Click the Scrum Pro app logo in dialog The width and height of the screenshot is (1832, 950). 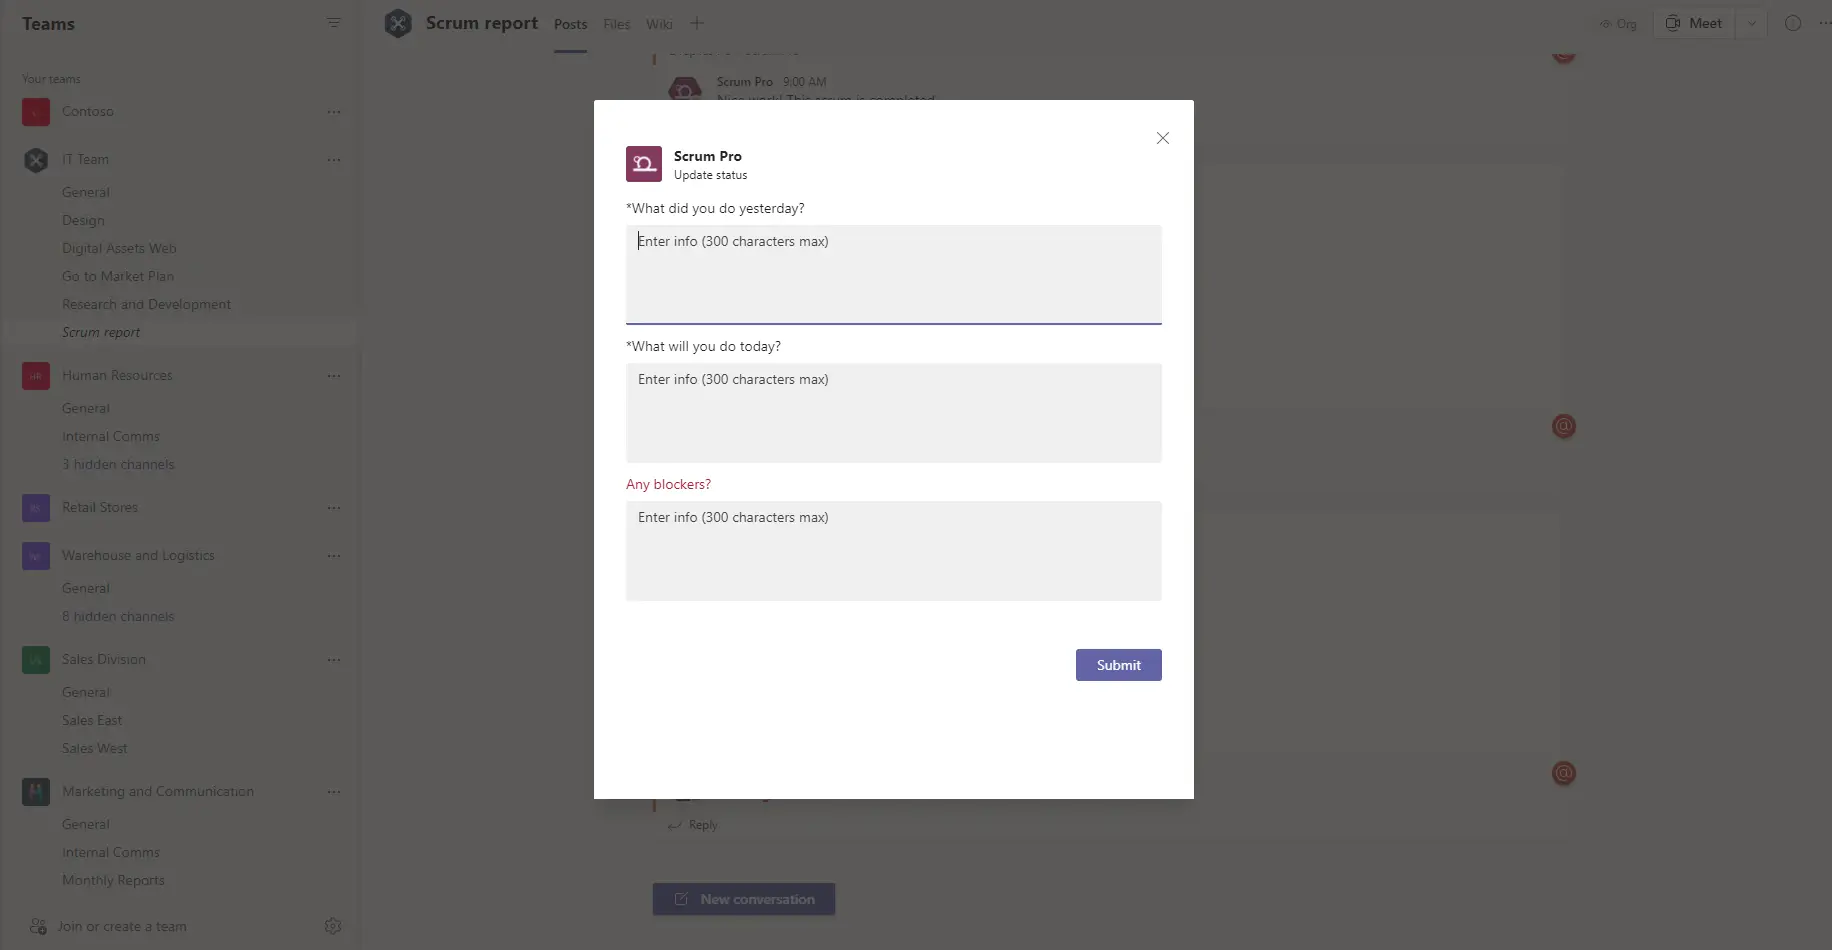(644, 164)
